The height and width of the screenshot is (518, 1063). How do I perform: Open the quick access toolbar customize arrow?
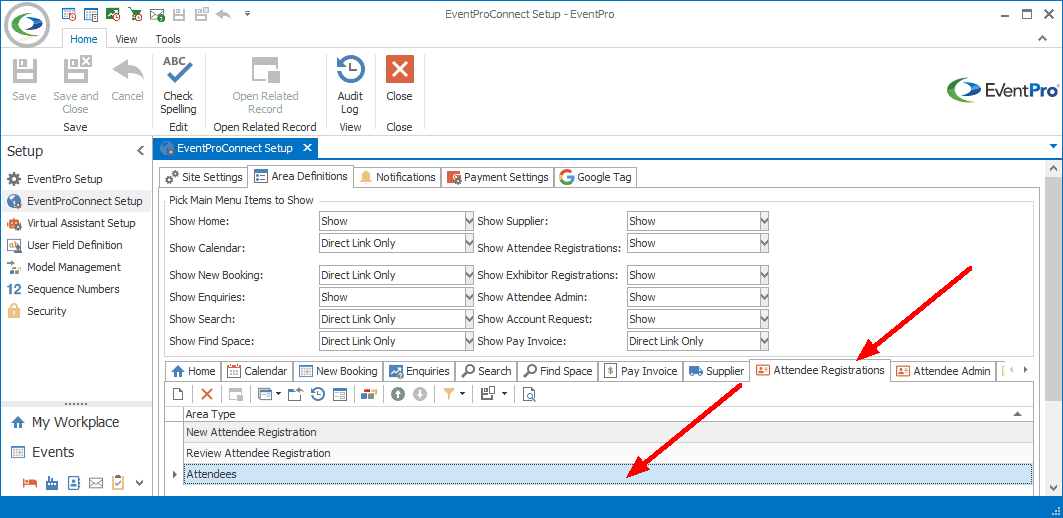point(247,13)
